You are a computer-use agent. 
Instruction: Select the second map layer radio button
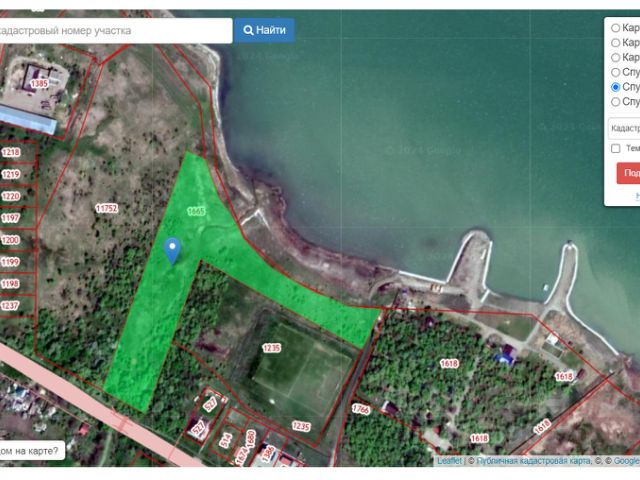(x=615, y=43)
